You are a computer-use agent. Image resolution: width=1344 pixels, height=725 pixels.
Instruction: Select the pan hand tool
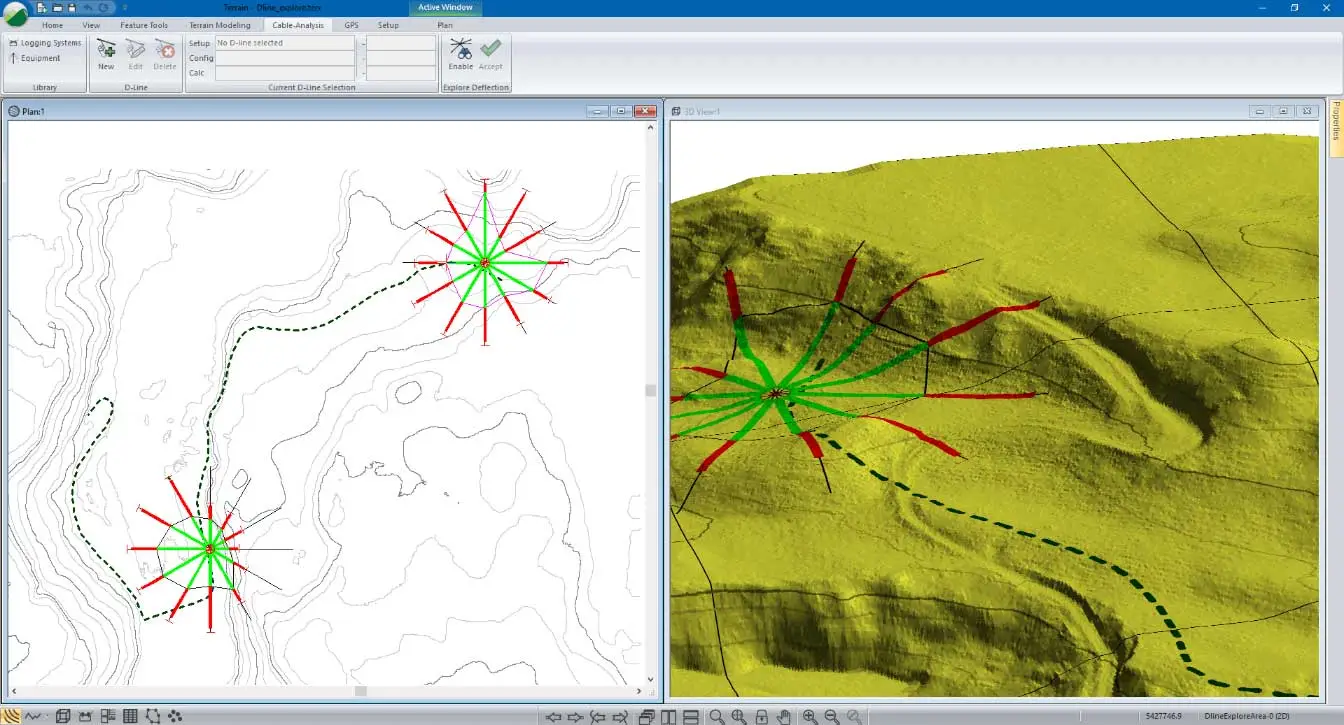[784, 716]
